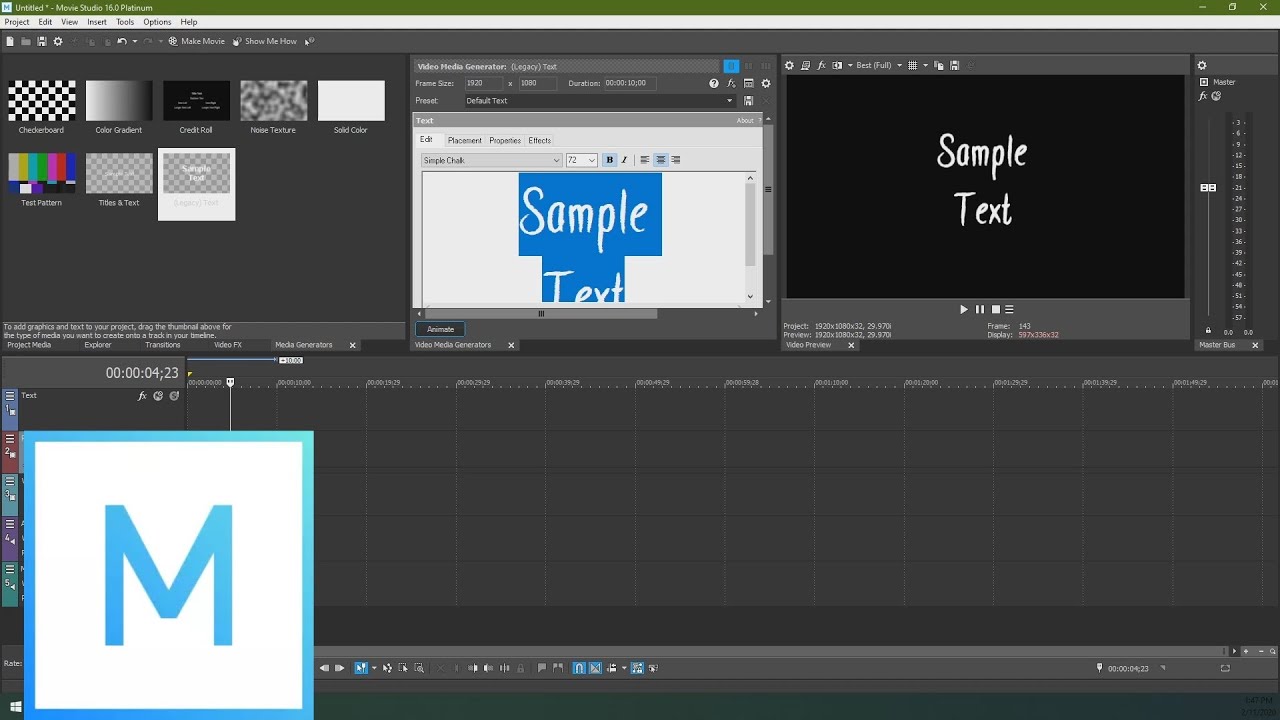Pause the video preview
The image size is (1280, 720).
(x=980, y=310)
